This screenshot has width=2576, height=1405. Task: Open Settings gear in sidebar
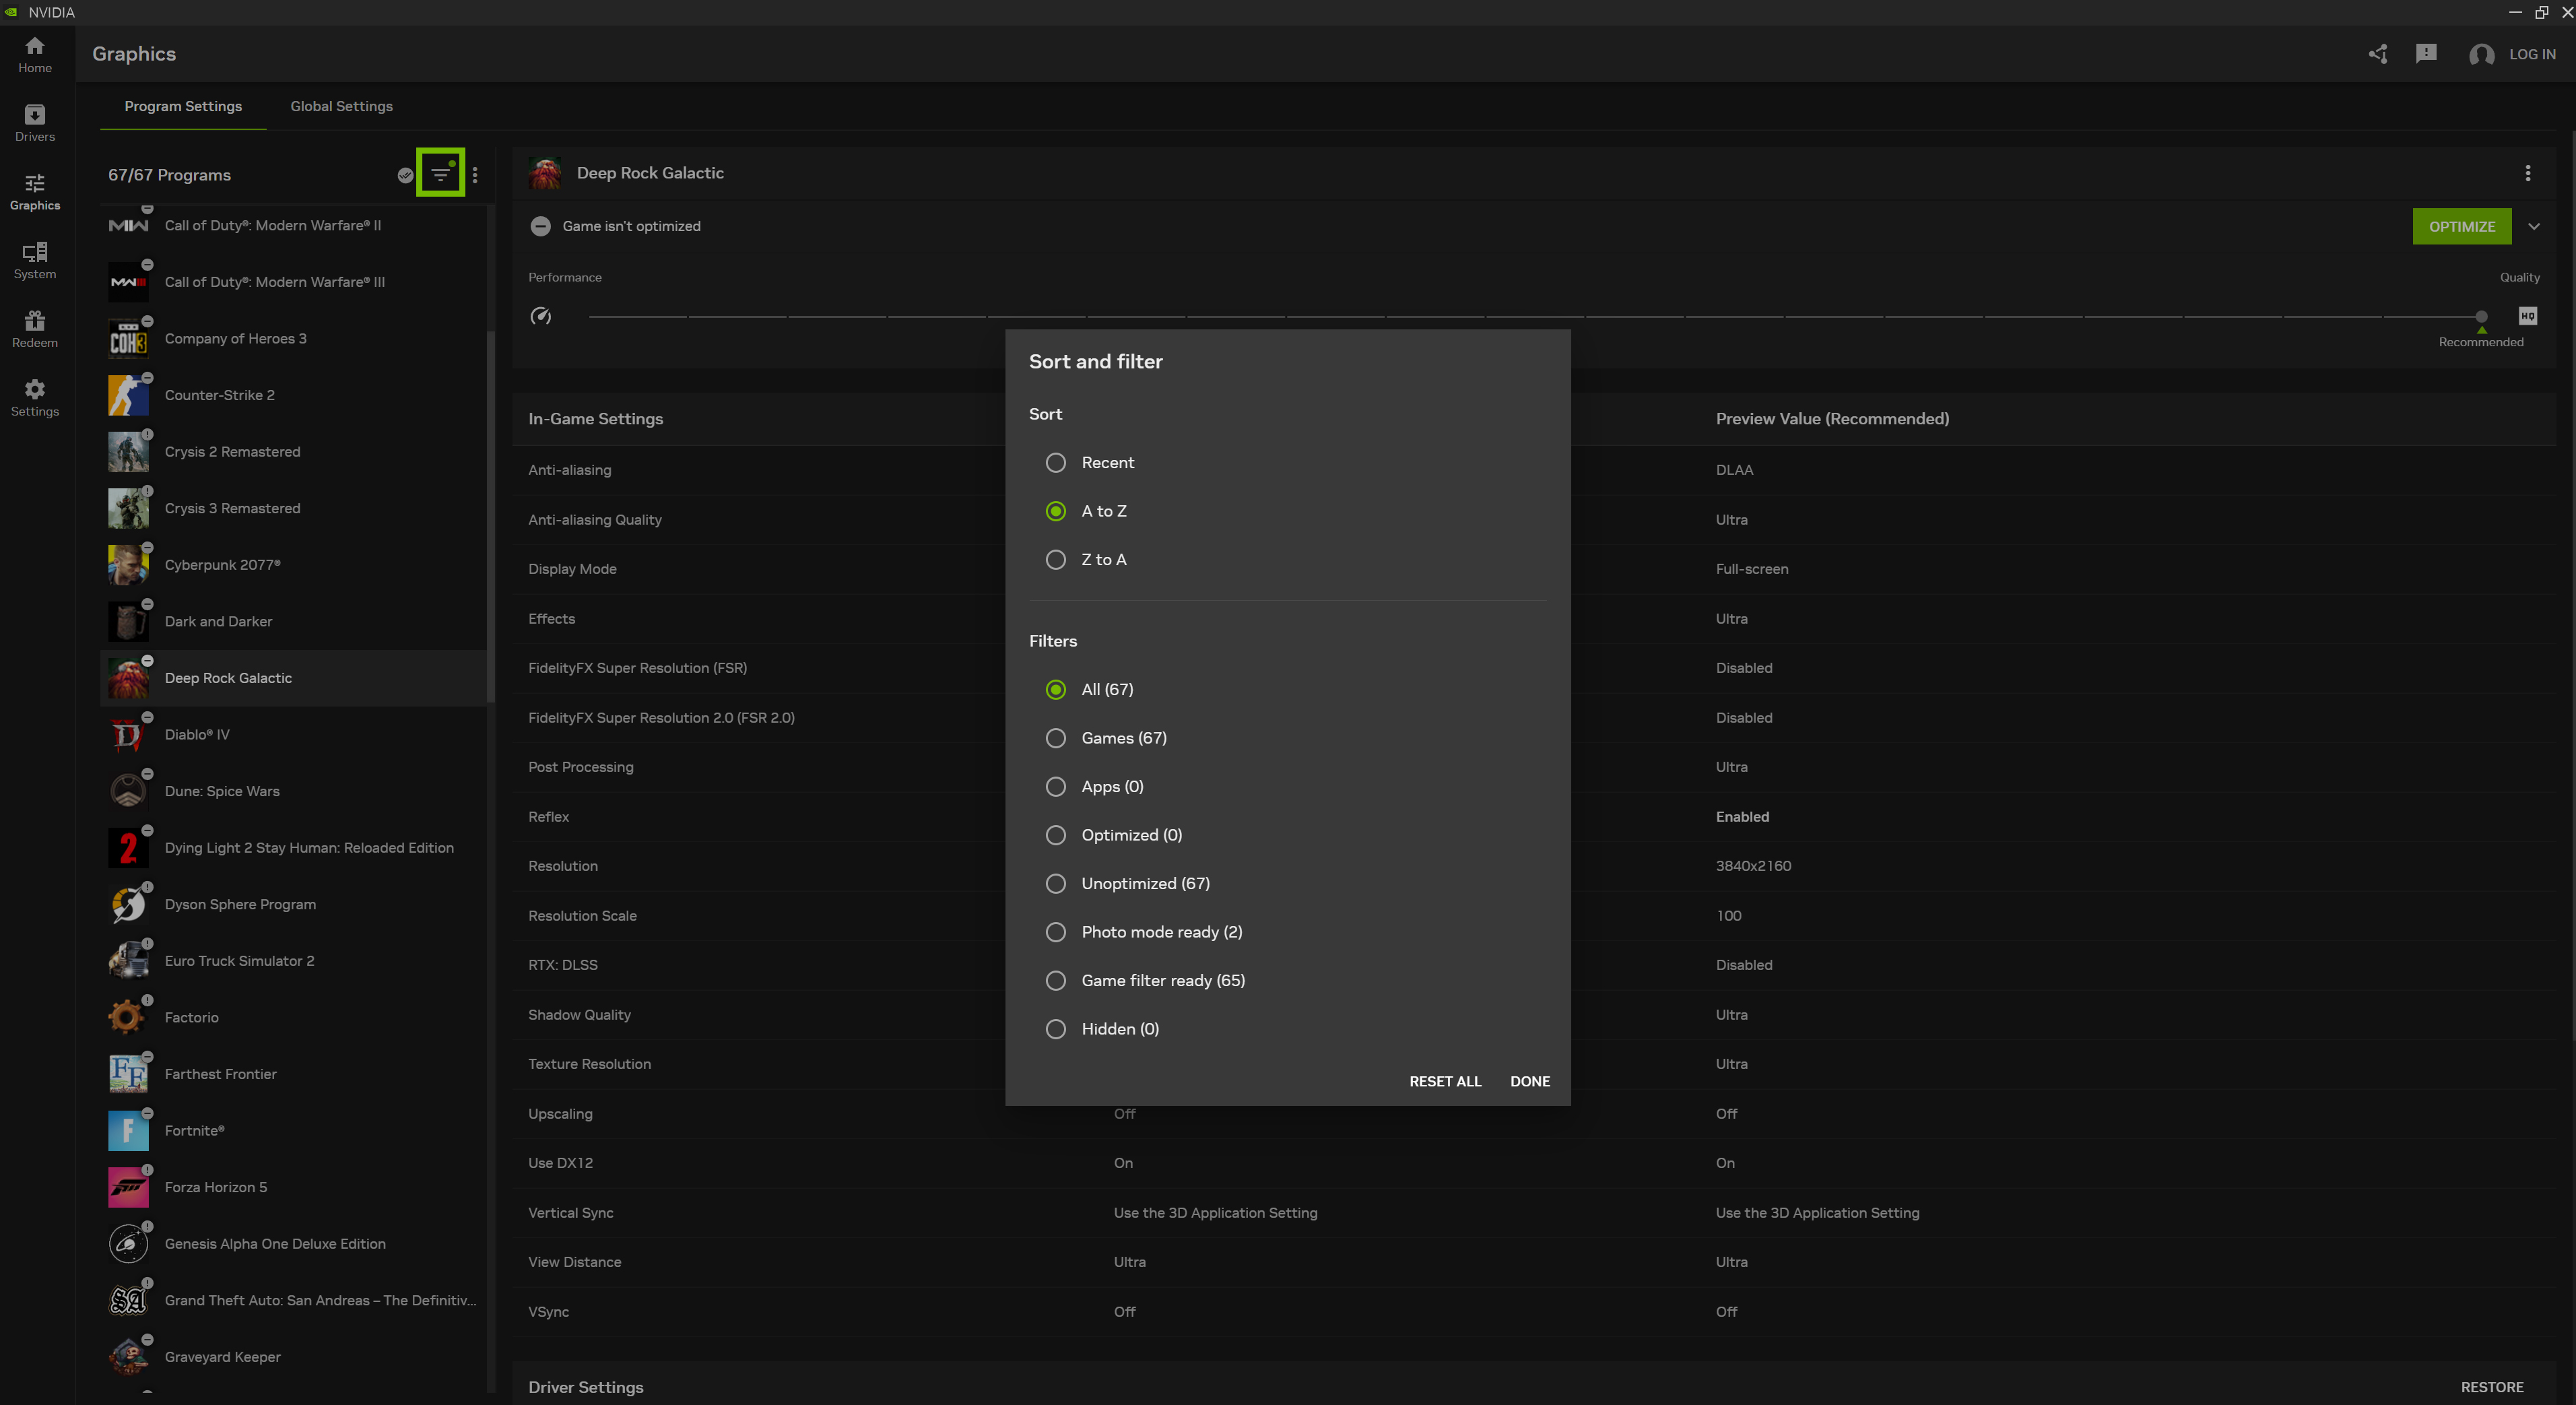35,398
